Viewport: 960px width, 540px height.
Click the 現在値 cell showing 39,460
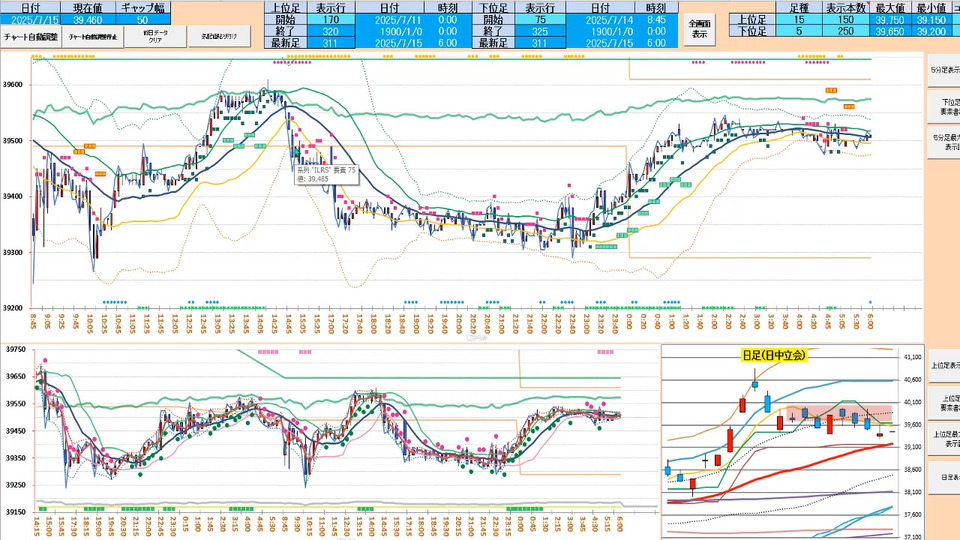(x=87, y=19)
